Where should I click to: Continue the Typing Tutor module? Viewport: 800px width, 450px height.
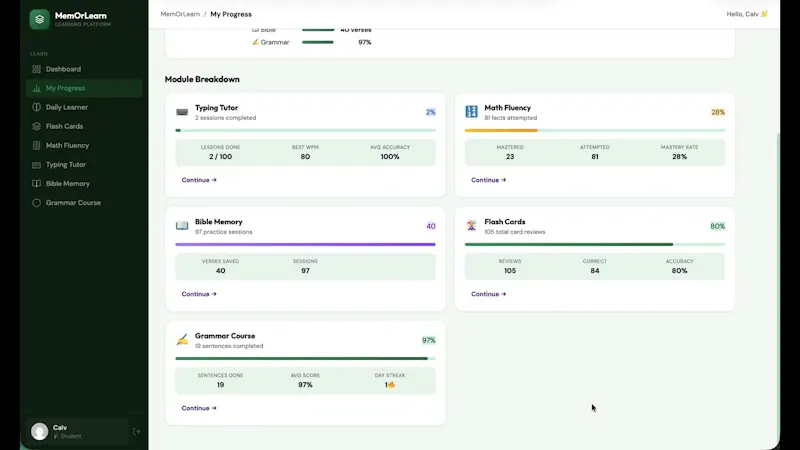pyautogui.click(x=199, y=180)
